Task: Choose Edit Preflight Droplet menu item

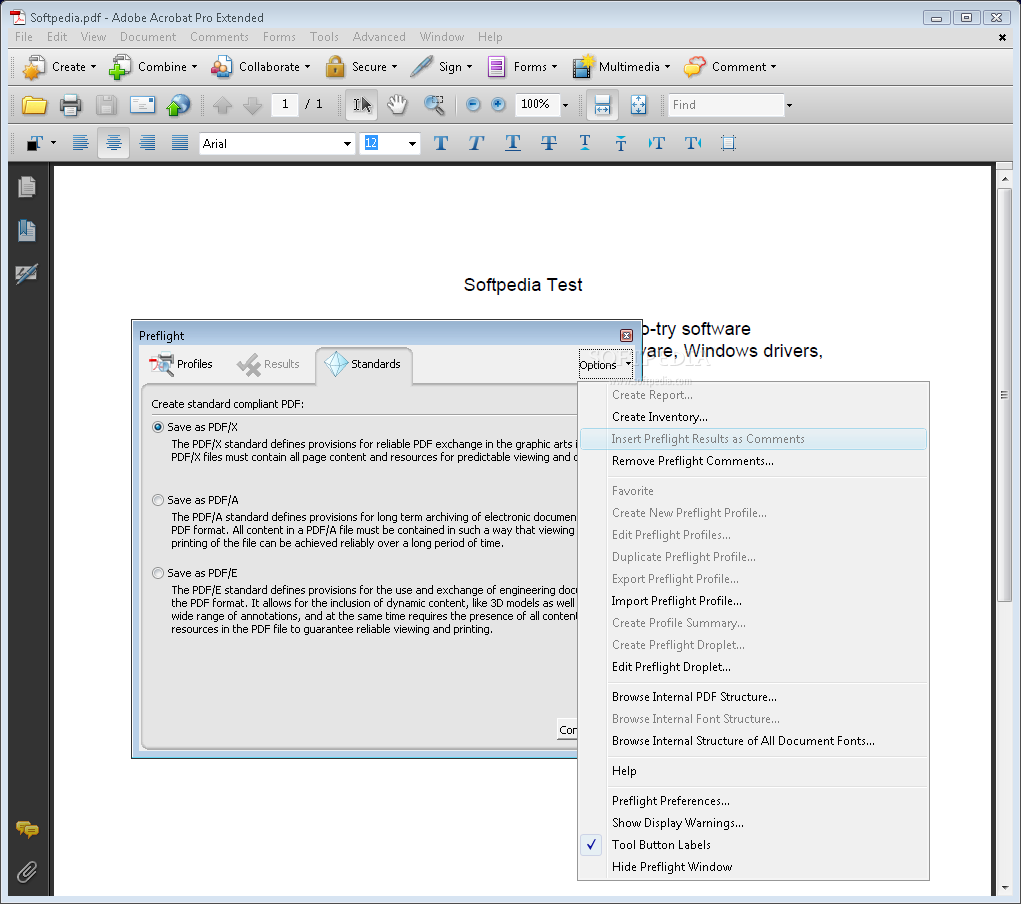Action: (x=753, y=667)
